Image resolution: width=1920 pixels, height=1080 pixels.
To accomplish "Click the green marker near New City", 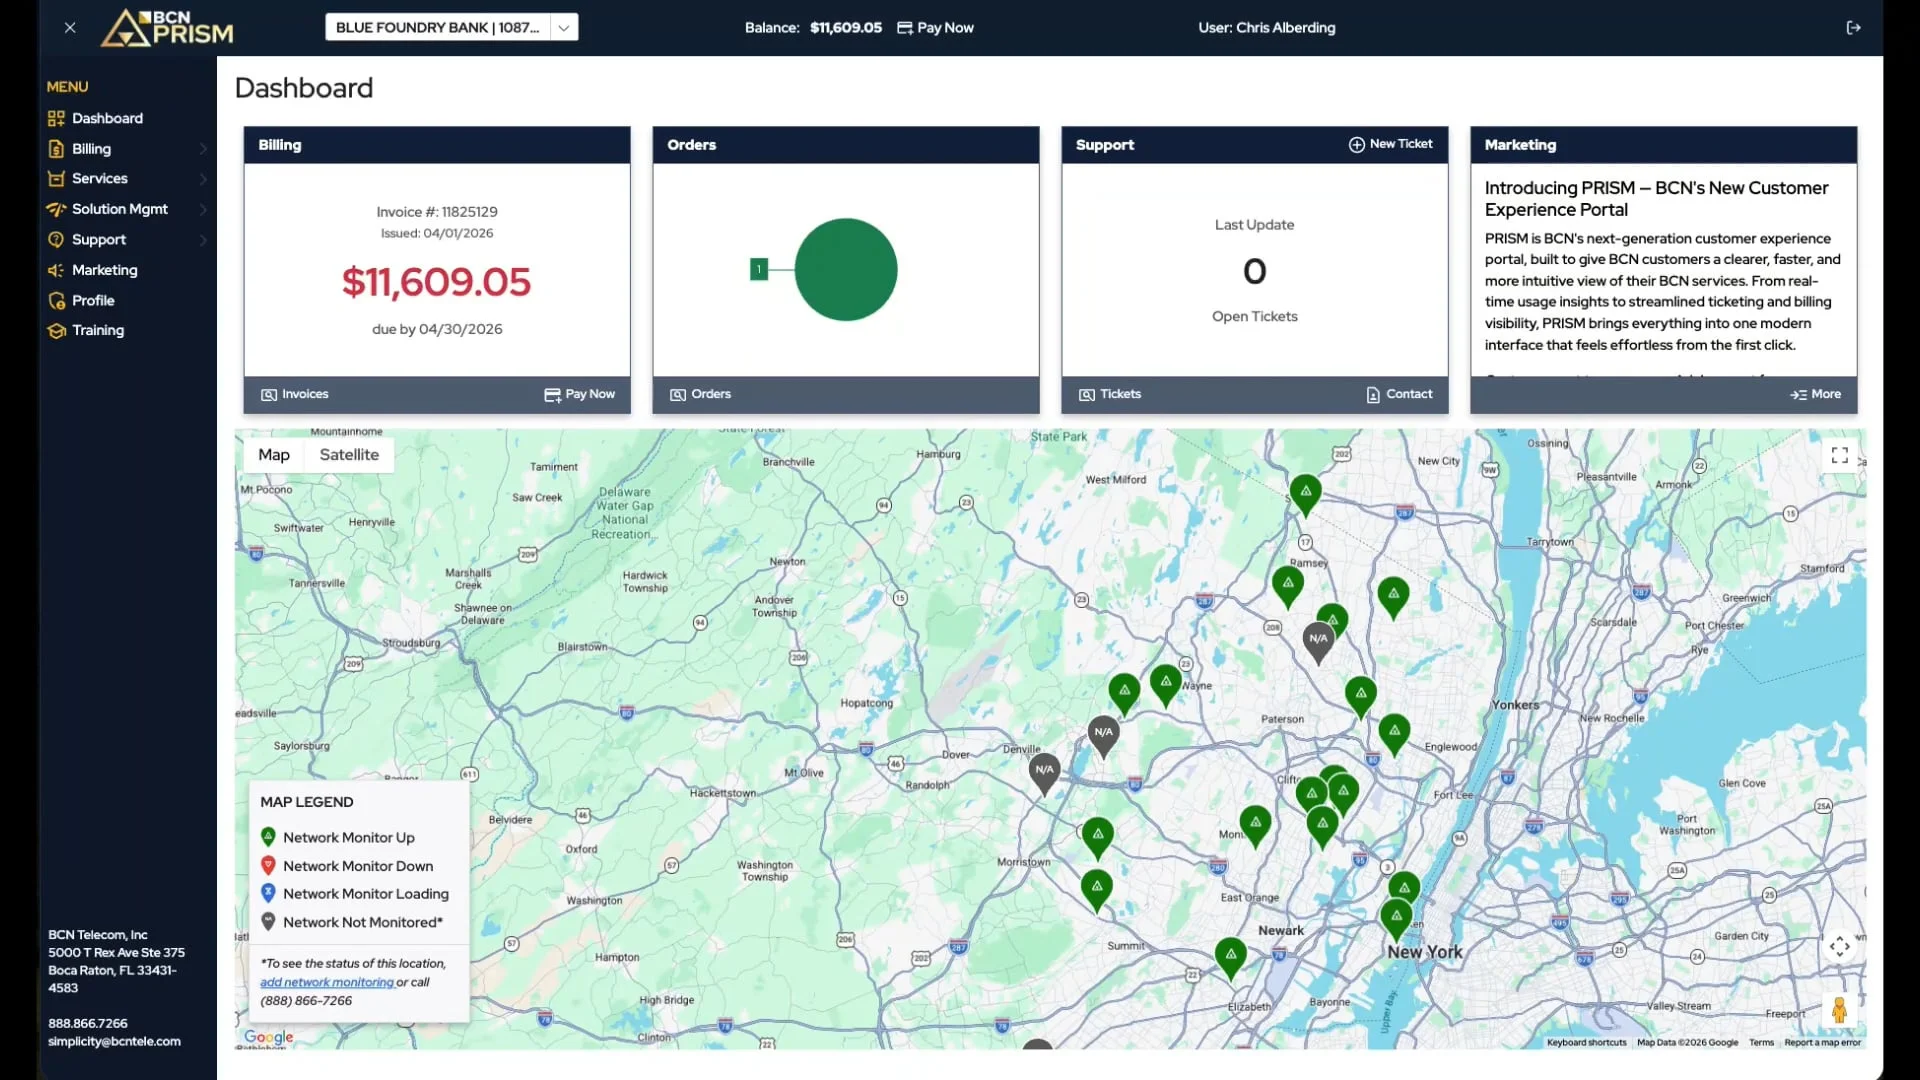I will click(1305, 494).
